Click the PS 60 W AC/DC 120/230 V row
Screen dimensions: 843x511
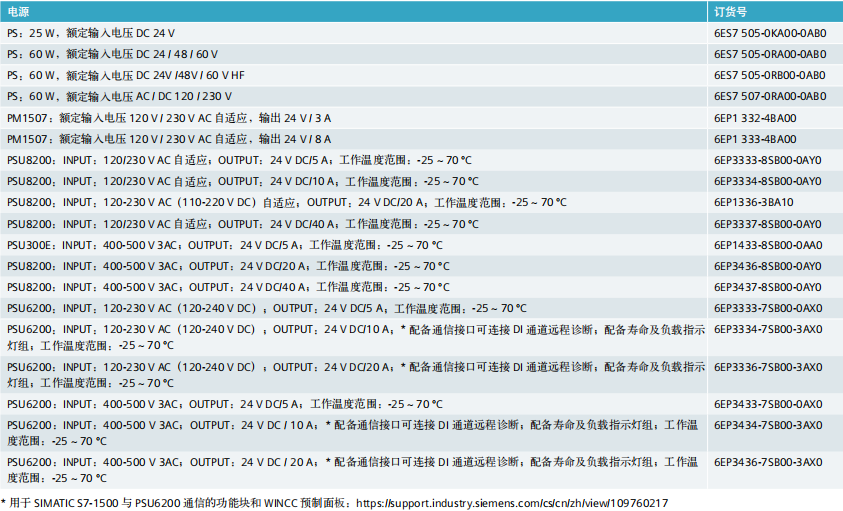coord(422,96)
